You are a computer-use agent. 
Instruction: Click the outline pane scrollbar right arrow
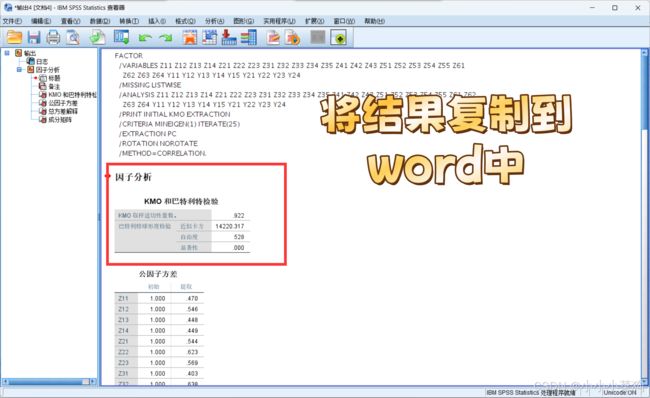click(92, 381)
